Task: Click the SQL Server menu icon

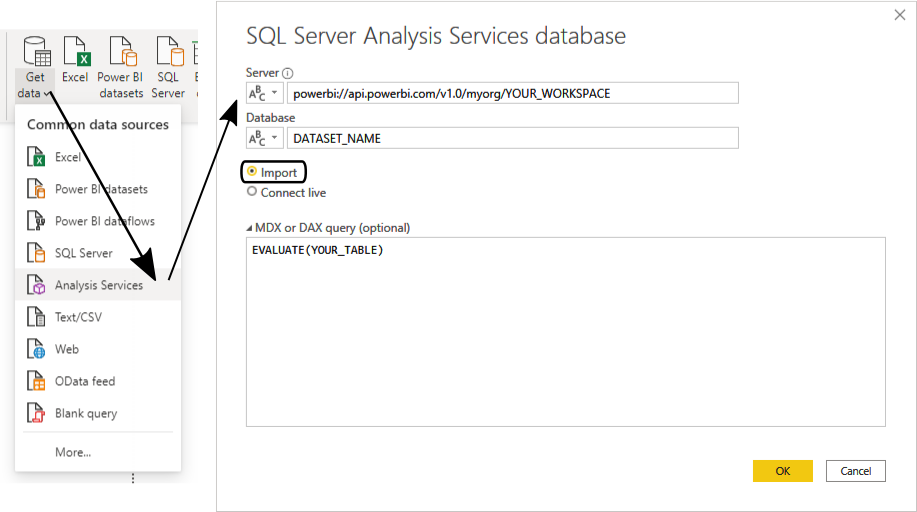Action: (36, 253)
